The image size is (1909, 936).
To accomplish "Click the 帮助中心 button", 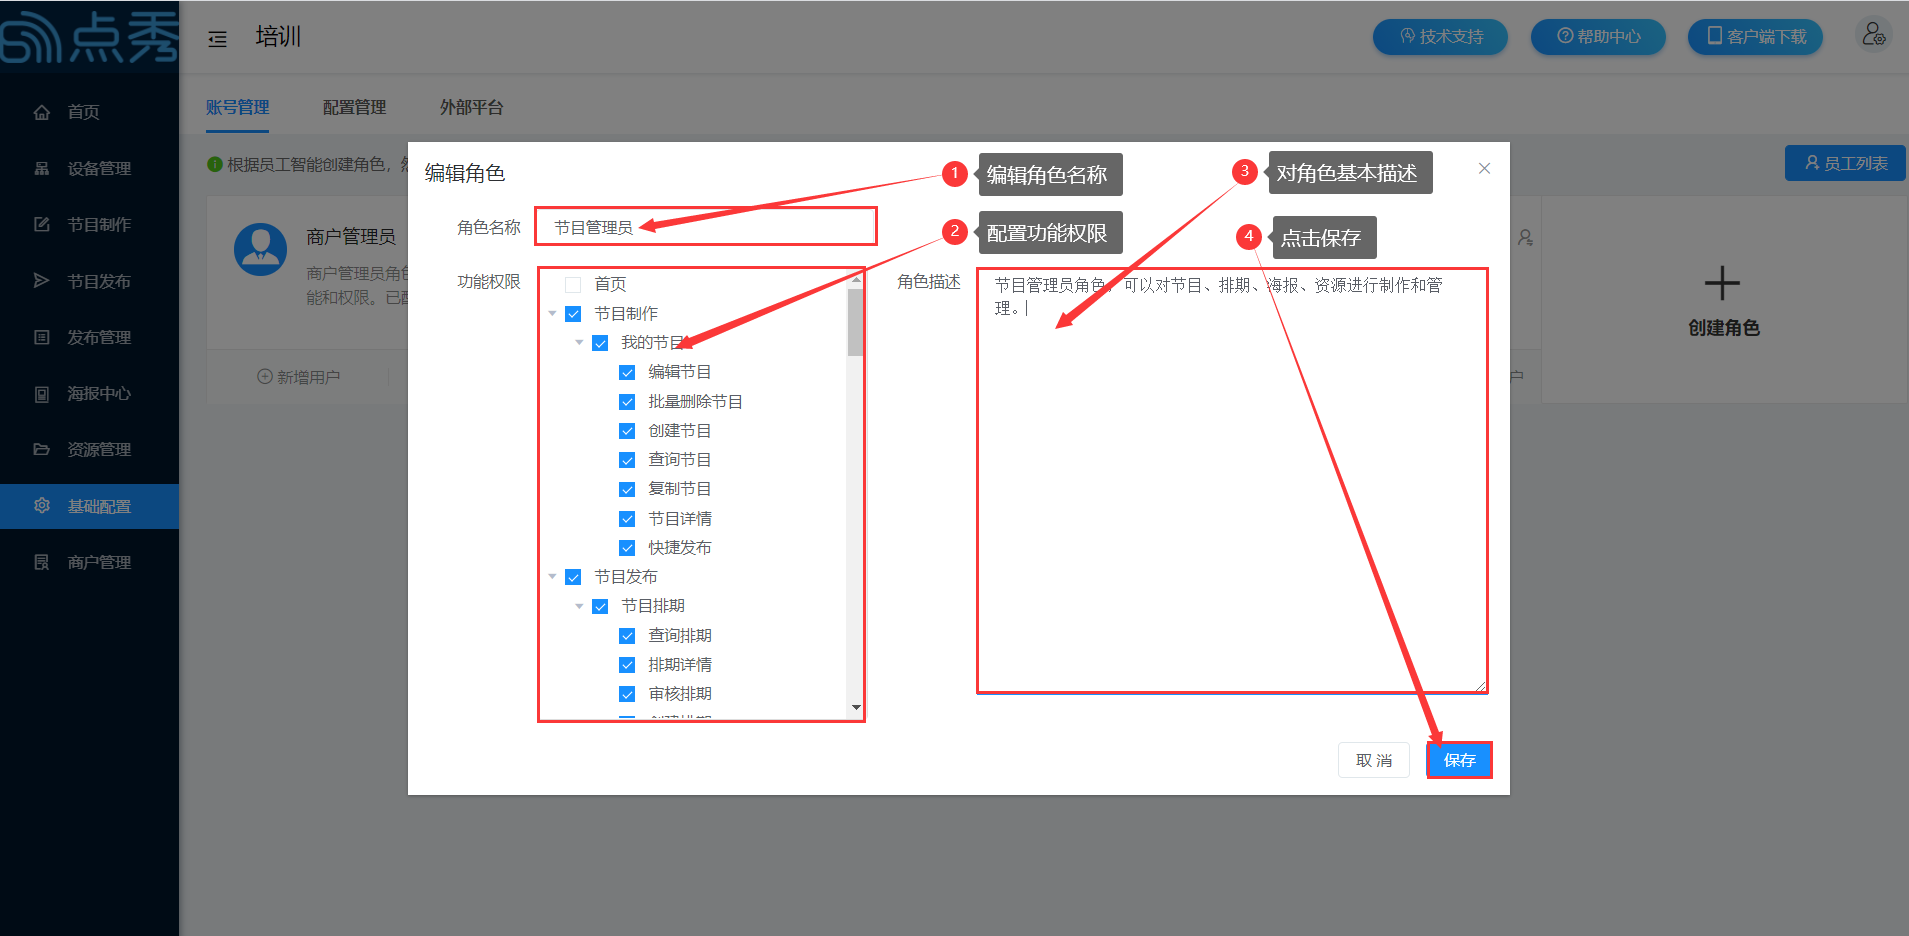I will pyautogui.click(x=1598, y=37).
